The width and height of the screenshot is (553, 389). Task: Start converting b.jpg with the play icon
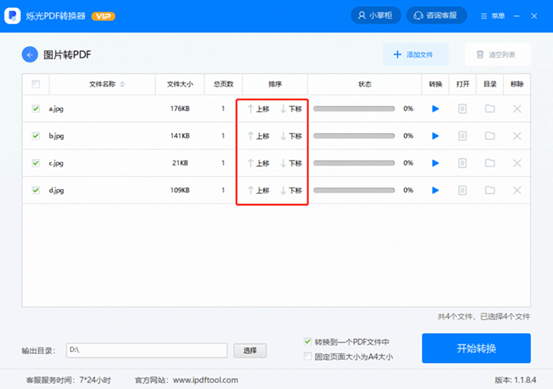[436, 136]
